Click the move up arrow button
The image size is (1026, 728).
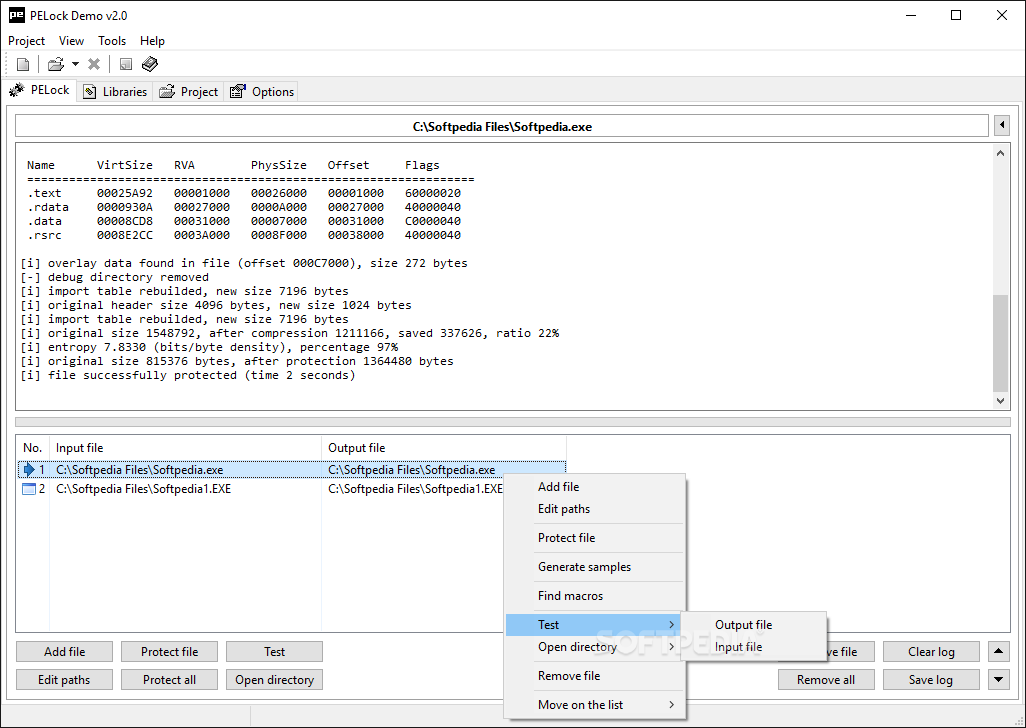tap(999, 651)
